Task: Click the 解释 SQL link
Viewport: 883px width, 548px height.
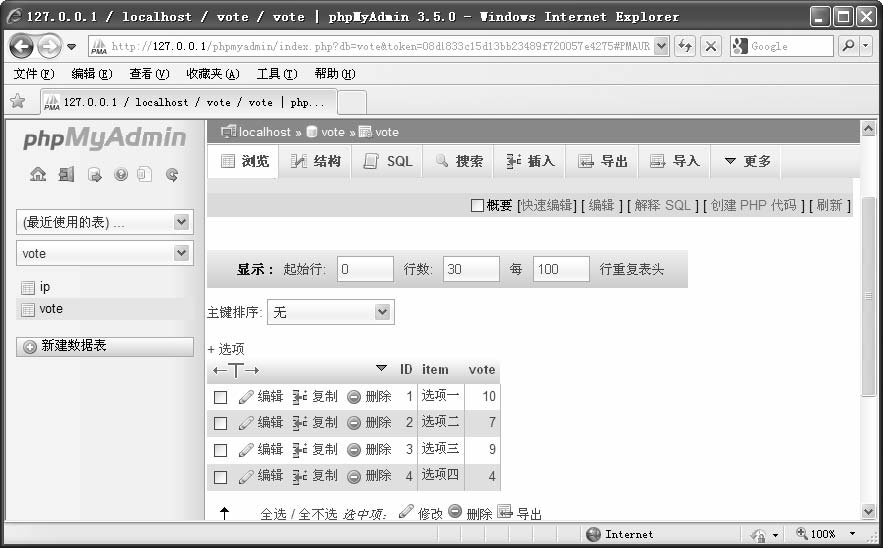Action: 662,206
